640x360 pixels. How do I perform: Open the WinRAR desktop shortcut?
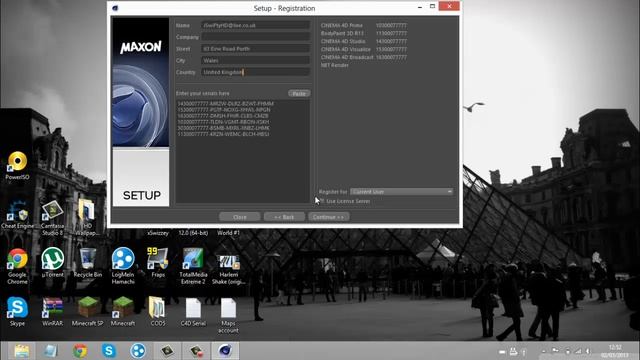[x=53, y=311]
